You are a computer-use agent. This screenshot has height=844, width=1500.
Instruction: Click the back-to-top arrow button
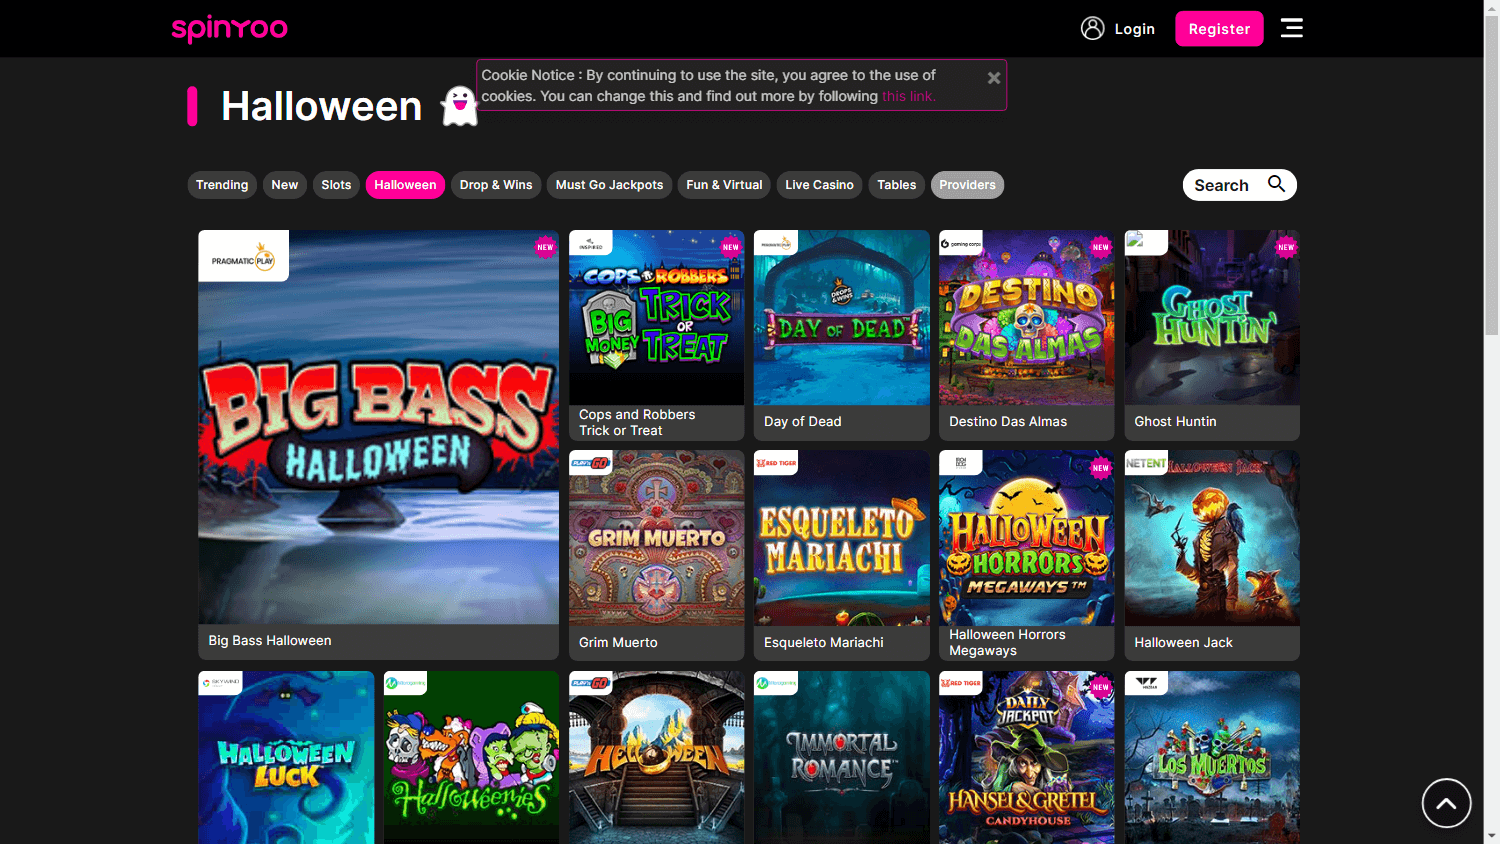[x=1446, y=802]
